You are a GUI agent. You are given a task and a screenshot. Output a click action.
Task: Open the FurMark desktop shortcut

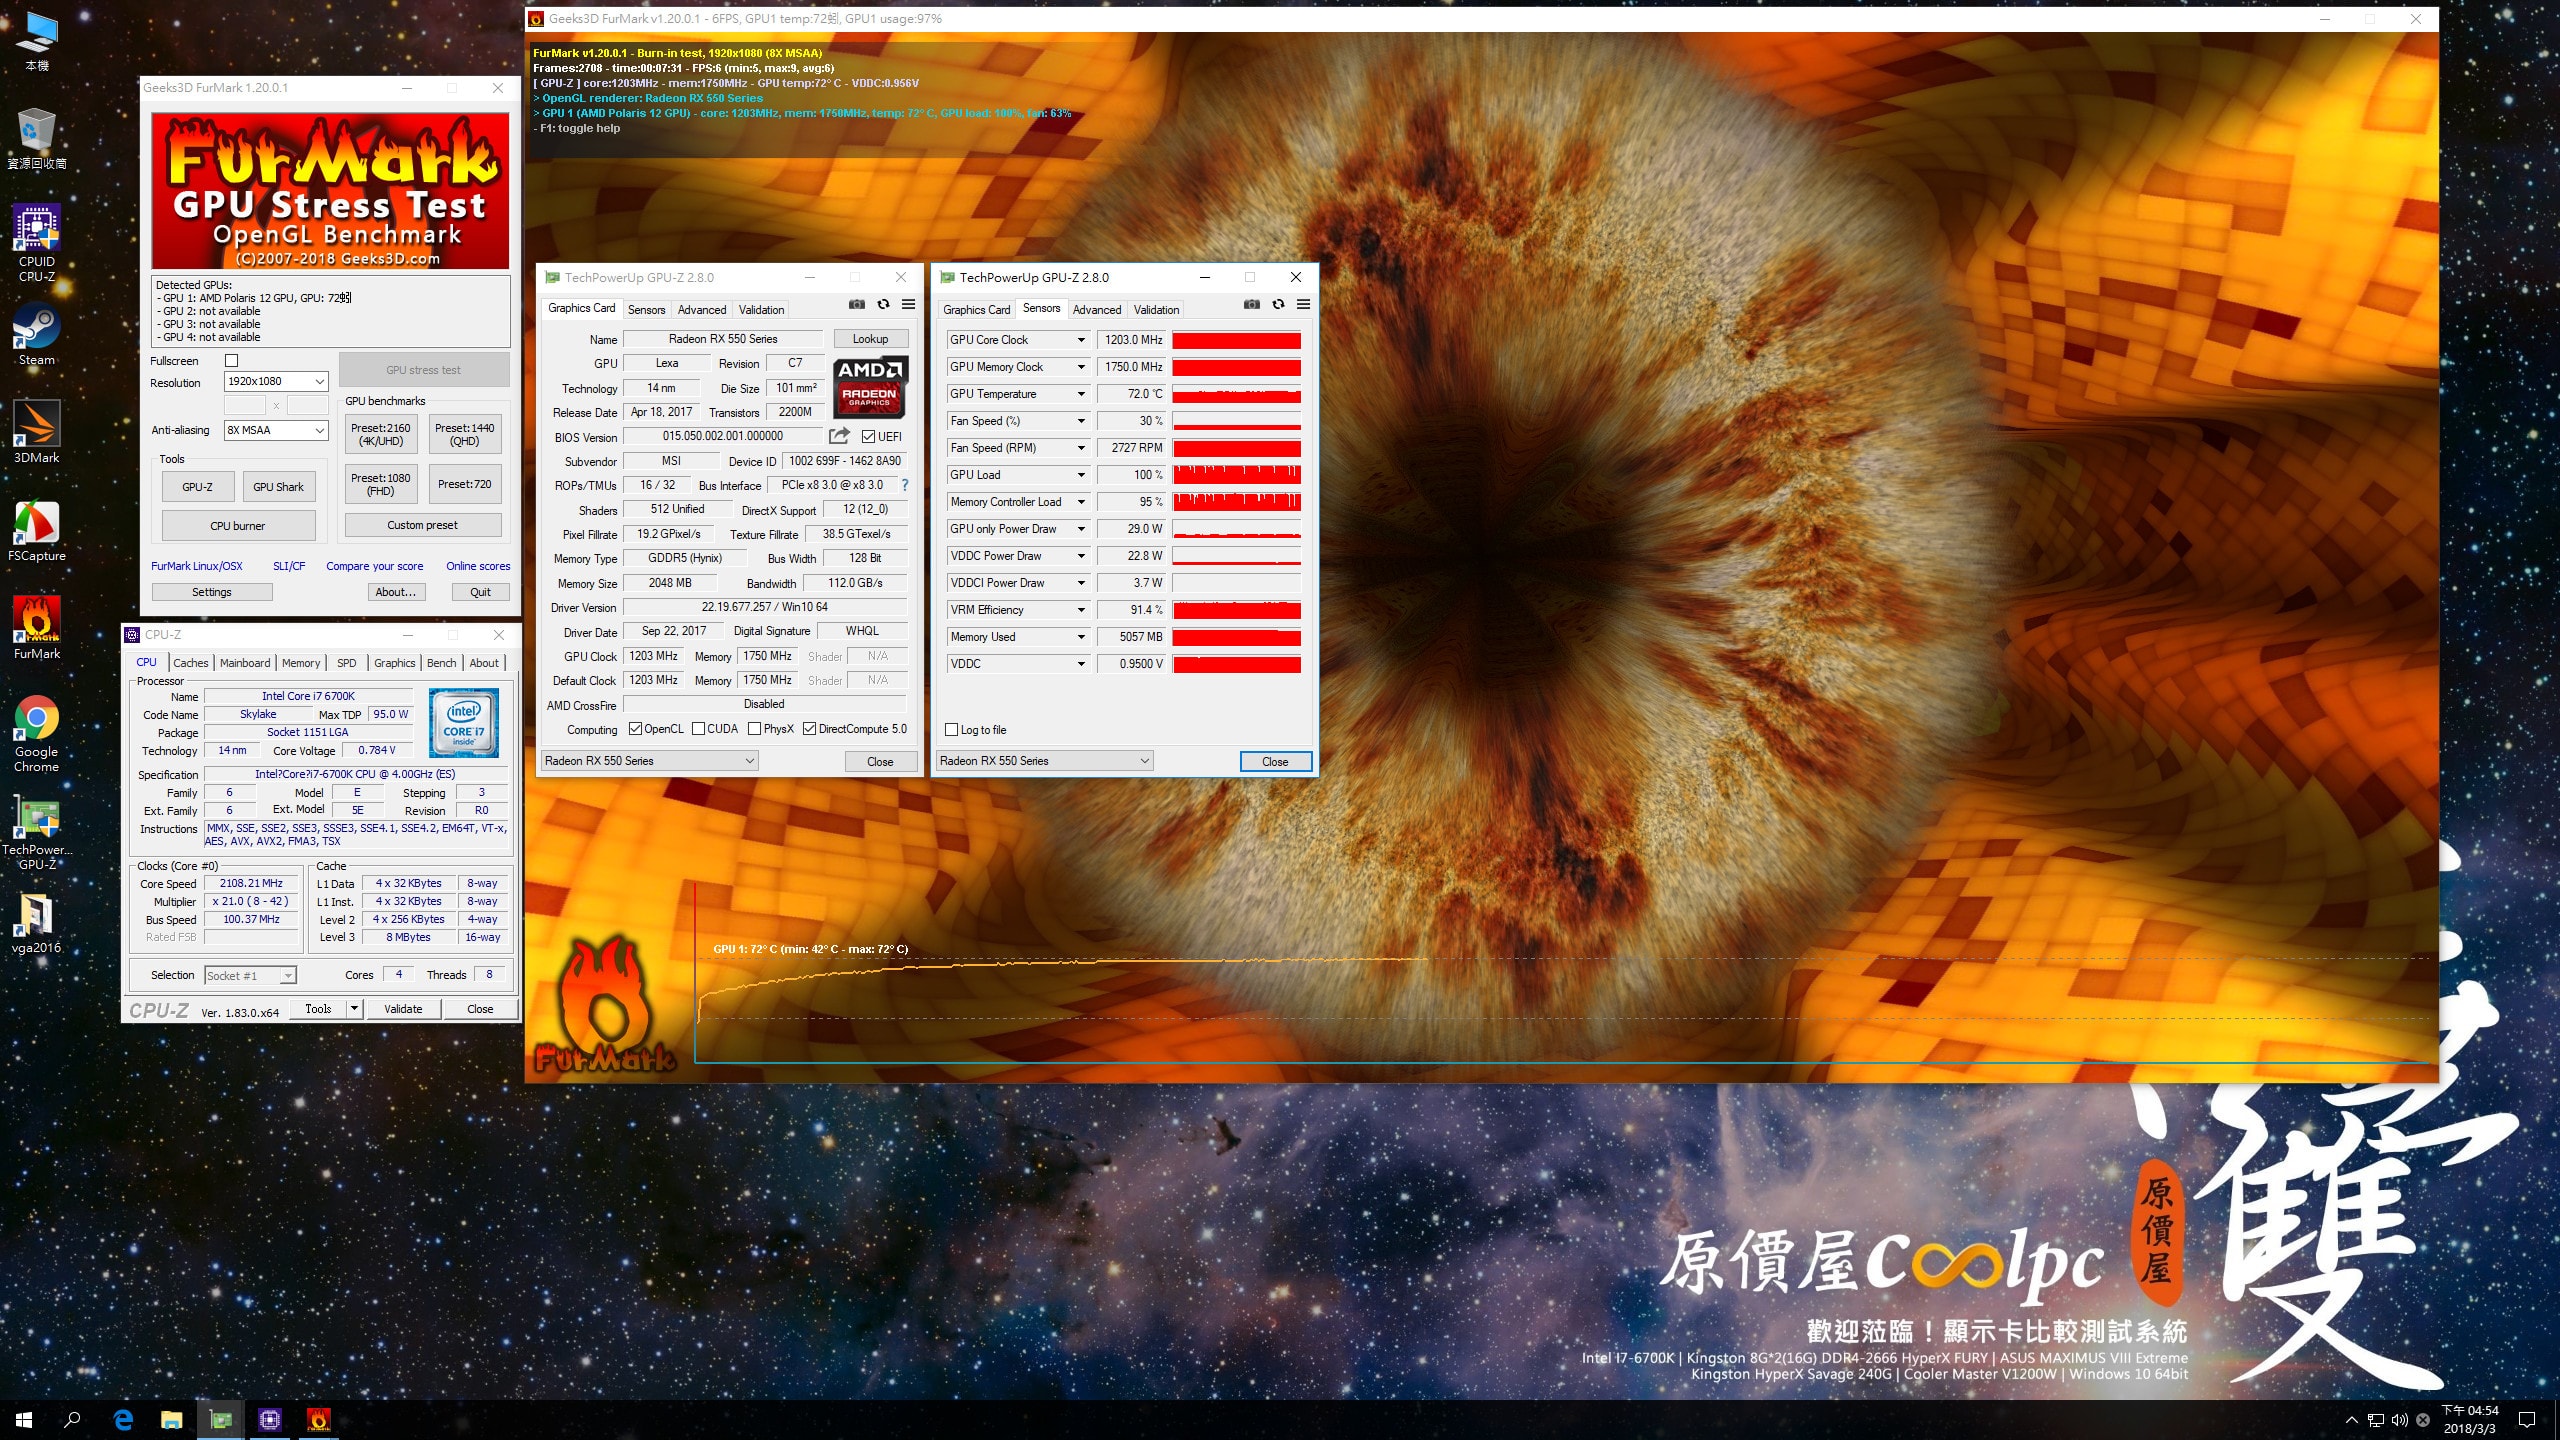click(37, 628)
